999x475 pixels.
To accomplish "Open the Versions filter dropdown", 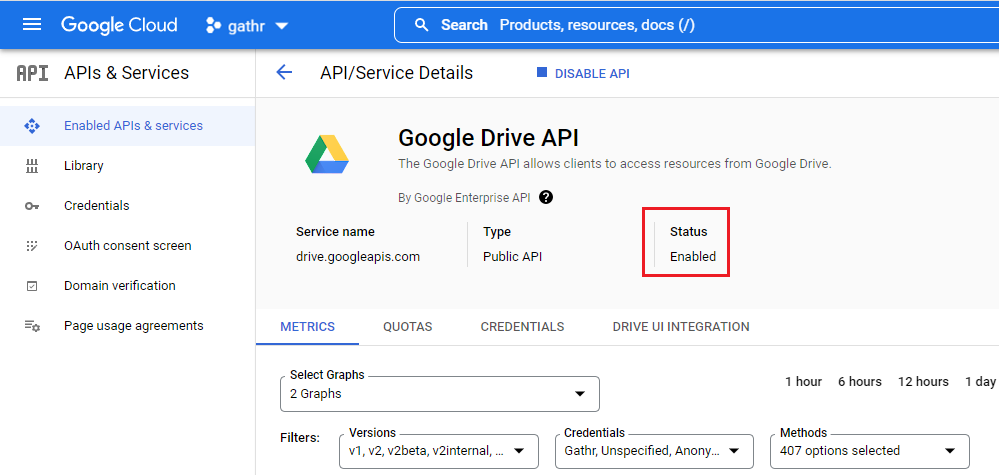I will tap(439, 451).
